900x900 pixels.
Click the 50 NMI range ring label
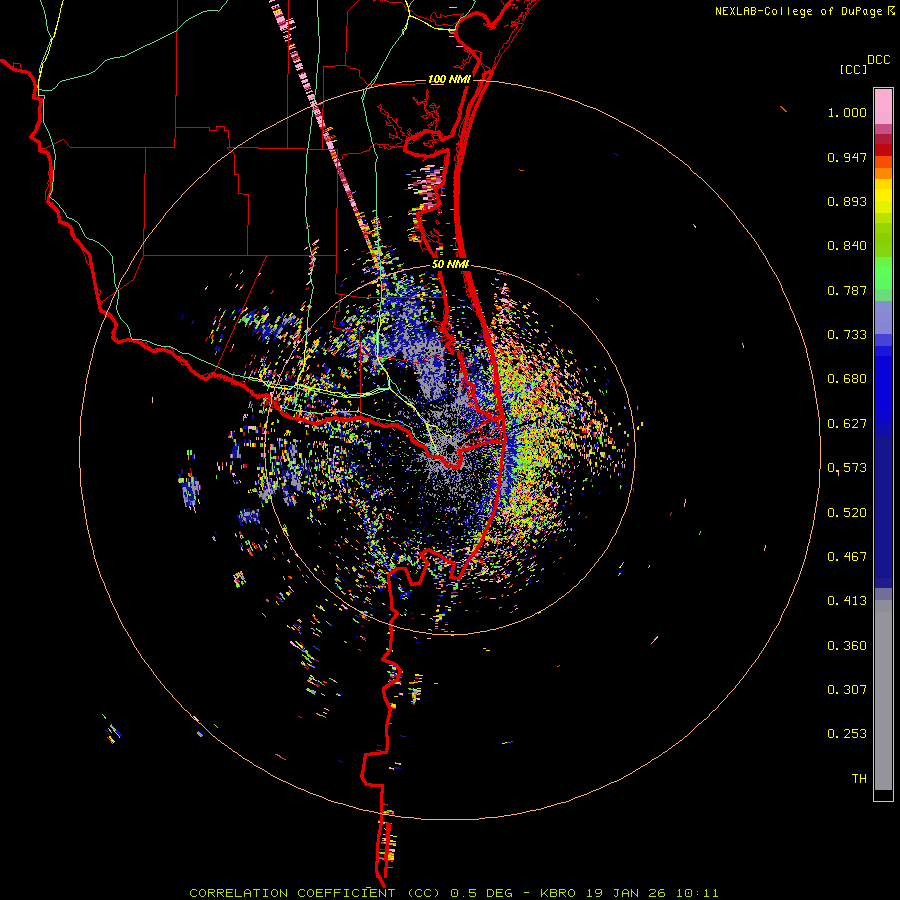point(450,265)
